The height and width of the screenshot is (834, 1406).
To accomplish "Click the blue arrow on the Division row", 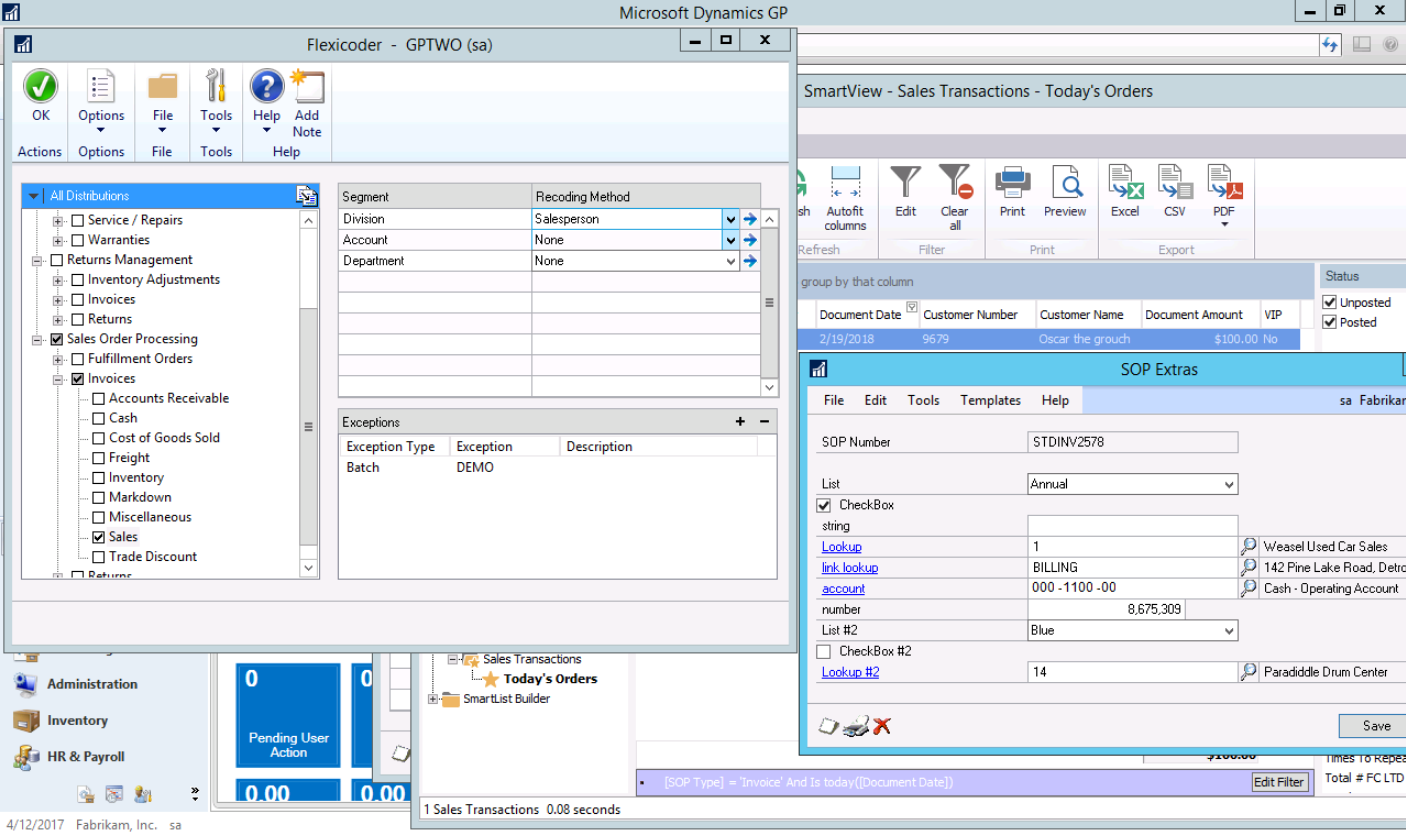I will (750, 219).
